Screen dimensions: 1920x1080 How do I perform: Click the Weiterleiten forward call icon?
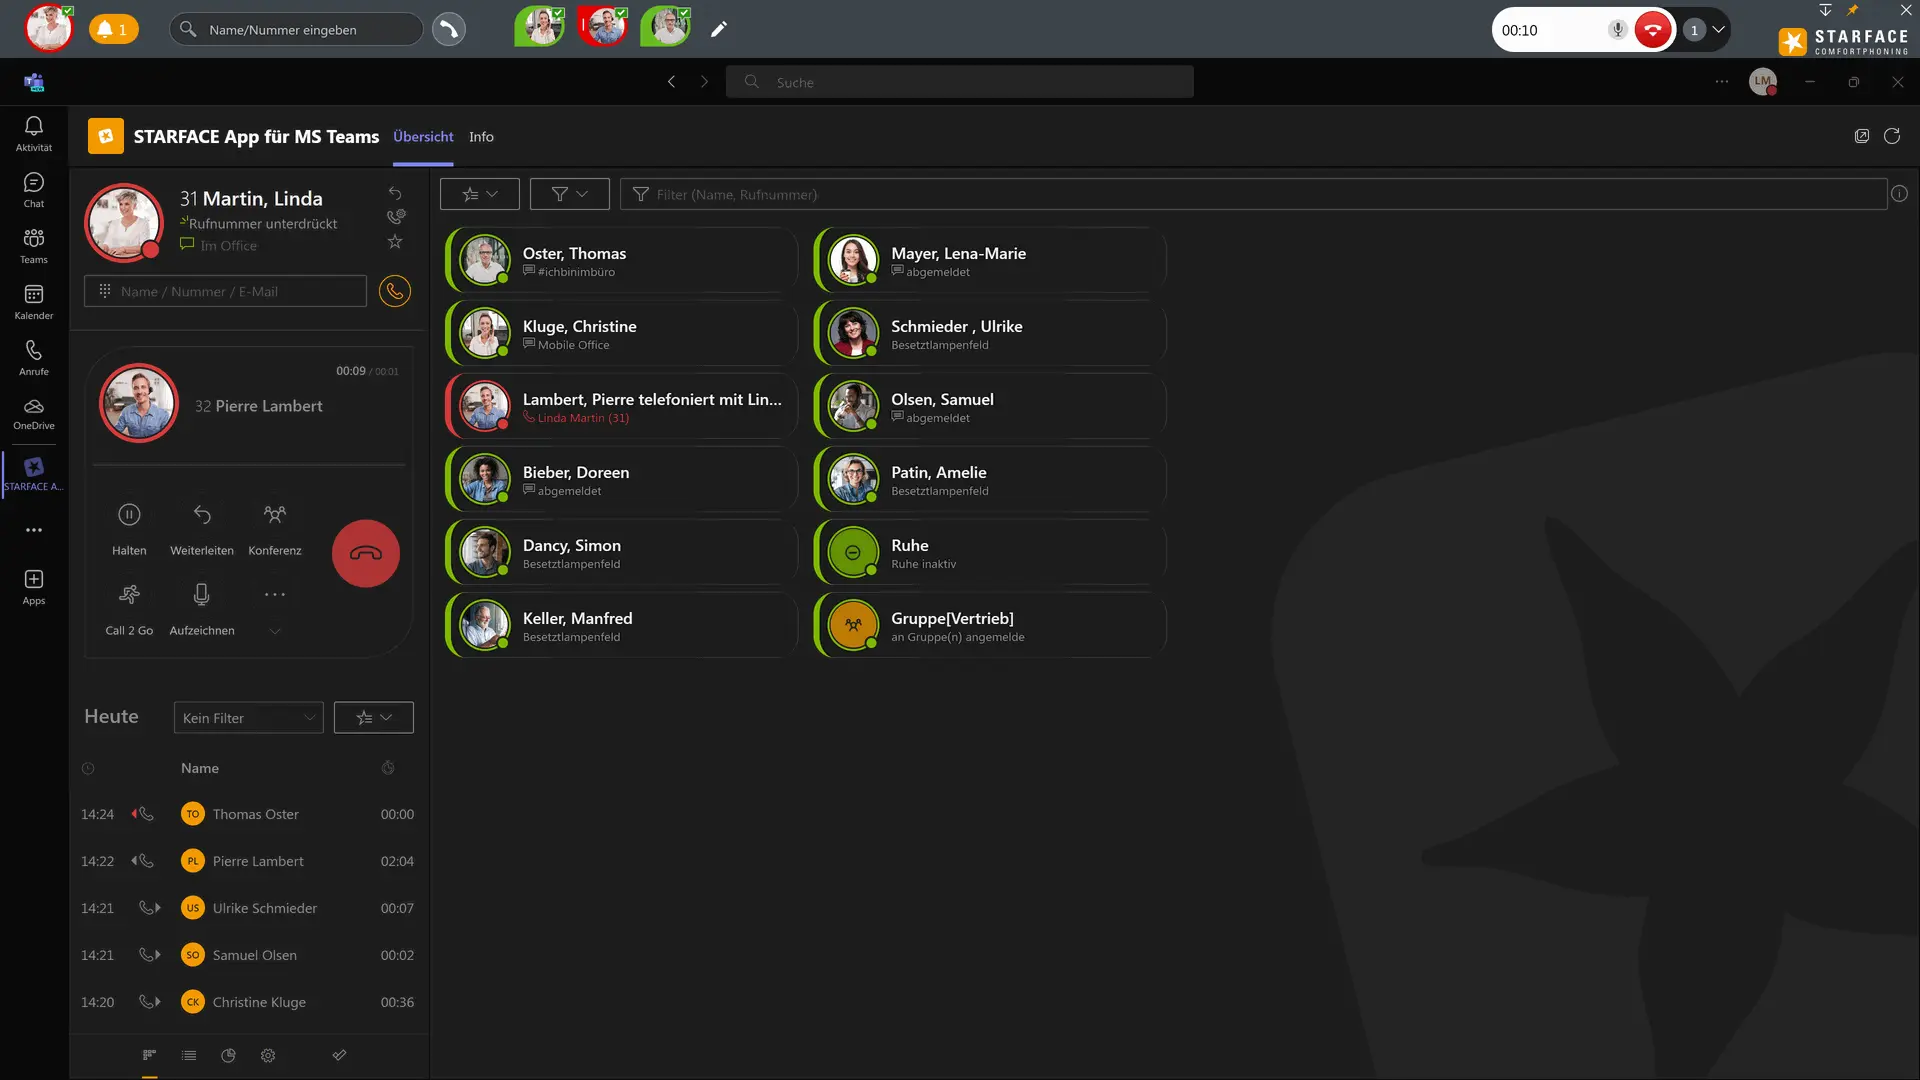pyautogui.click(x=202, y=515)
